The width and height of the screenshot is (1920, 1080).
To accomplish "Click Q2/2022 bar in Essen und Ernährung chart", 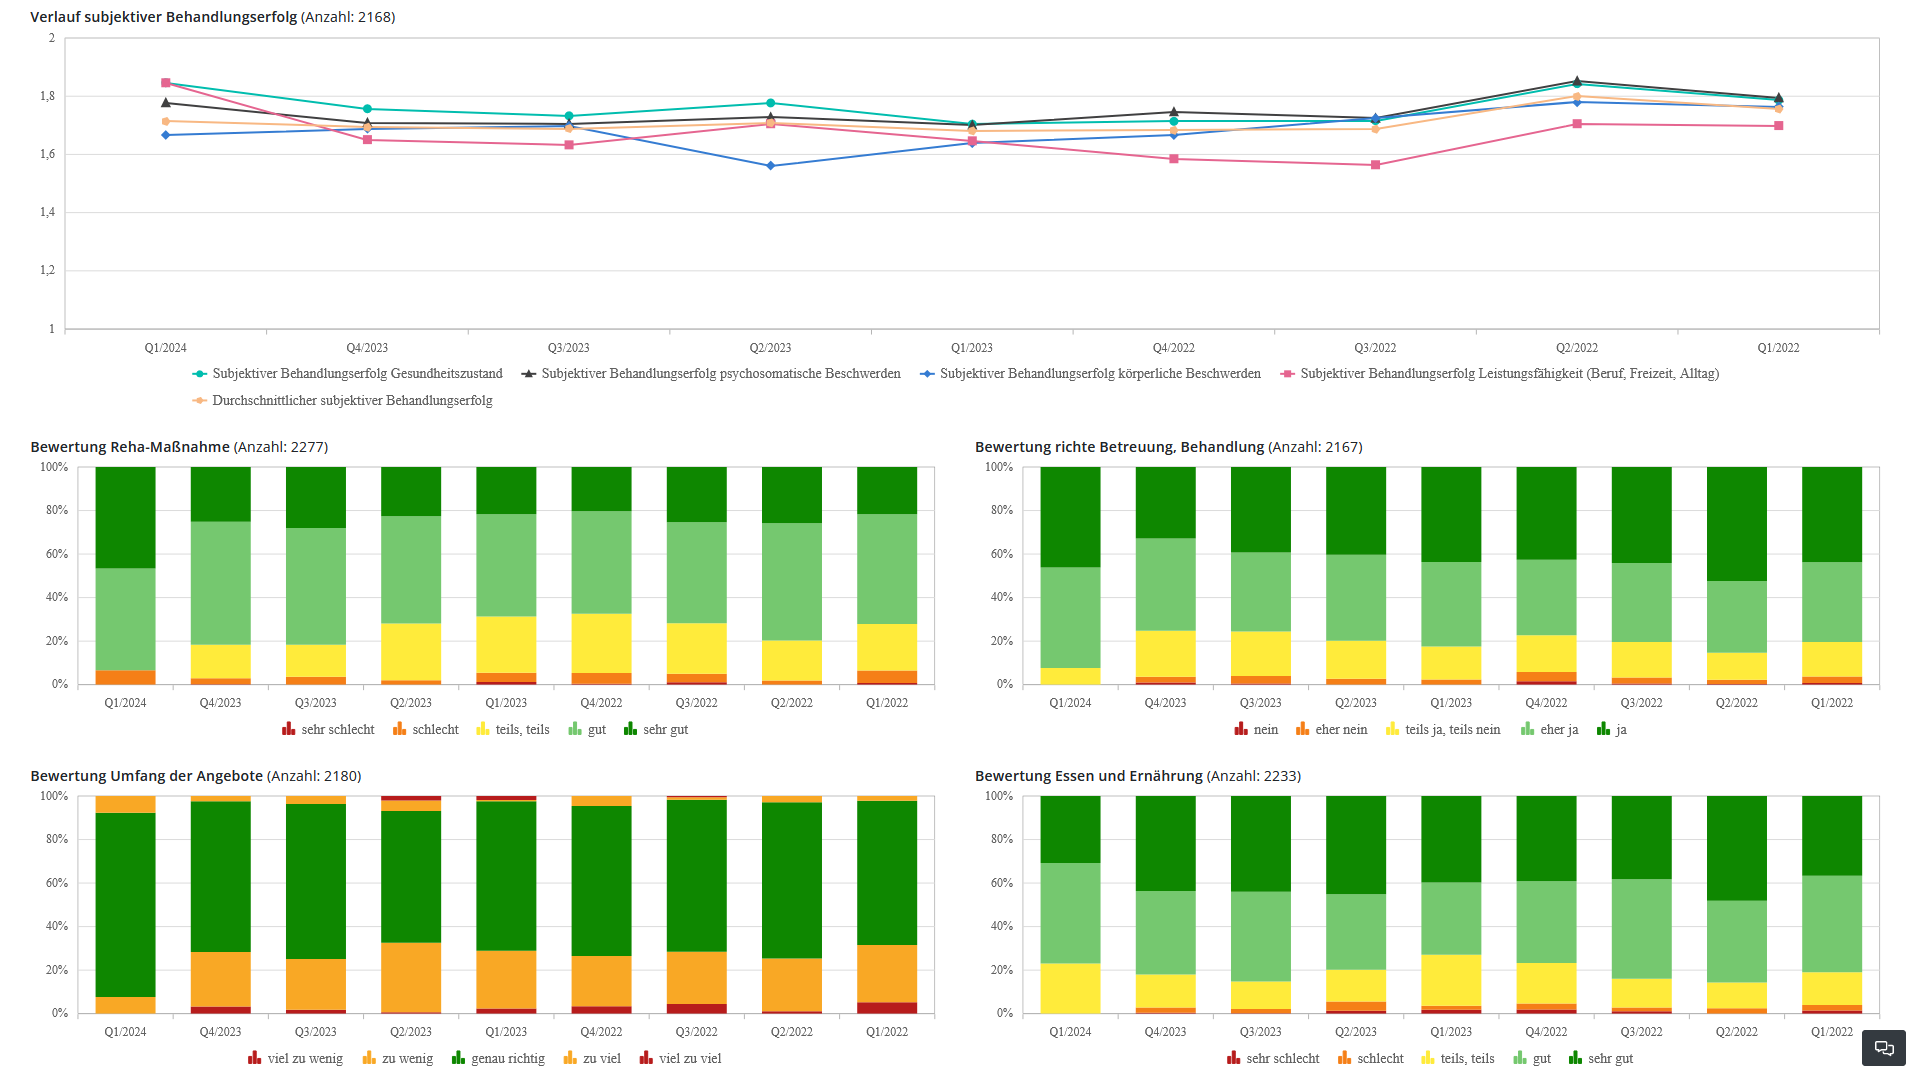I will coord(1737,905).
